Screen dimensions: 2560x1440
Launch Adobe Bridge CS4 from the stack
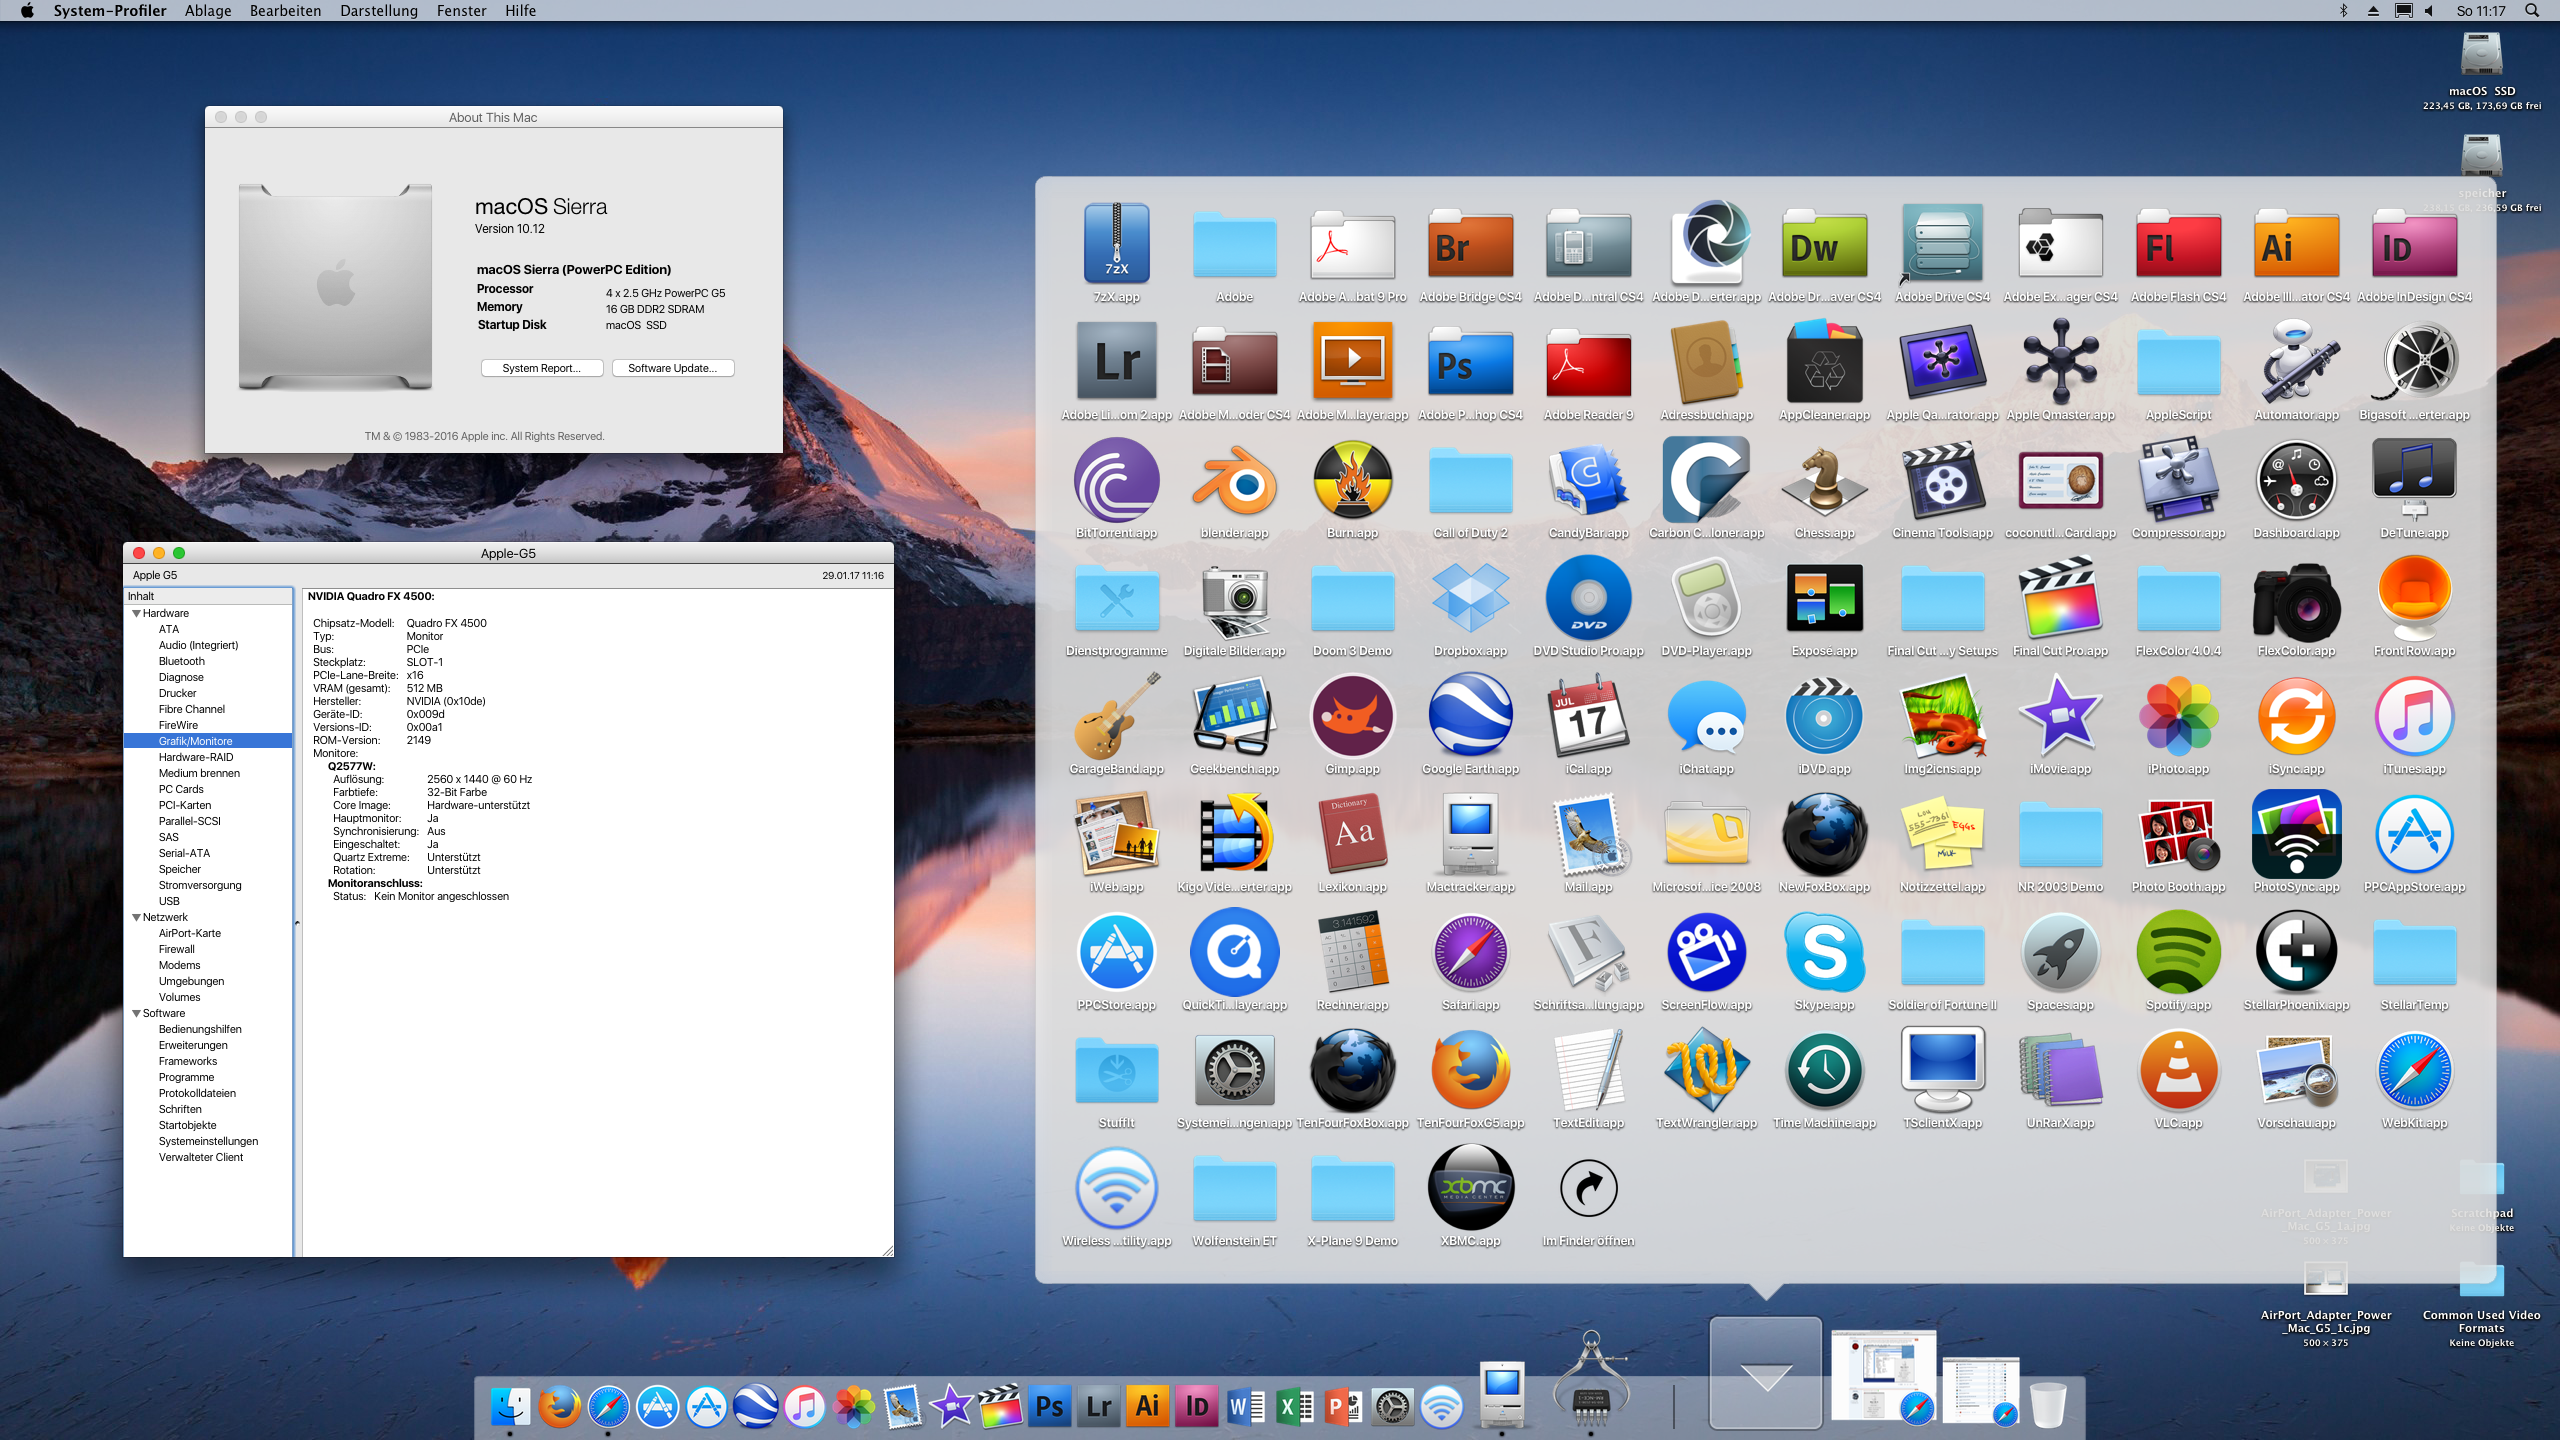pos(1470,244)
